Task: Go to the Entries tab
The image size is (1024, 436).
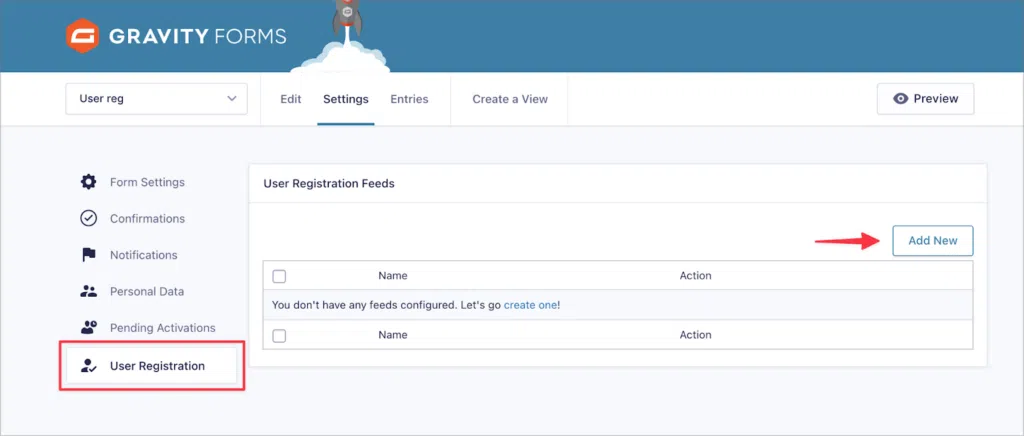Action: coord(409,99)
